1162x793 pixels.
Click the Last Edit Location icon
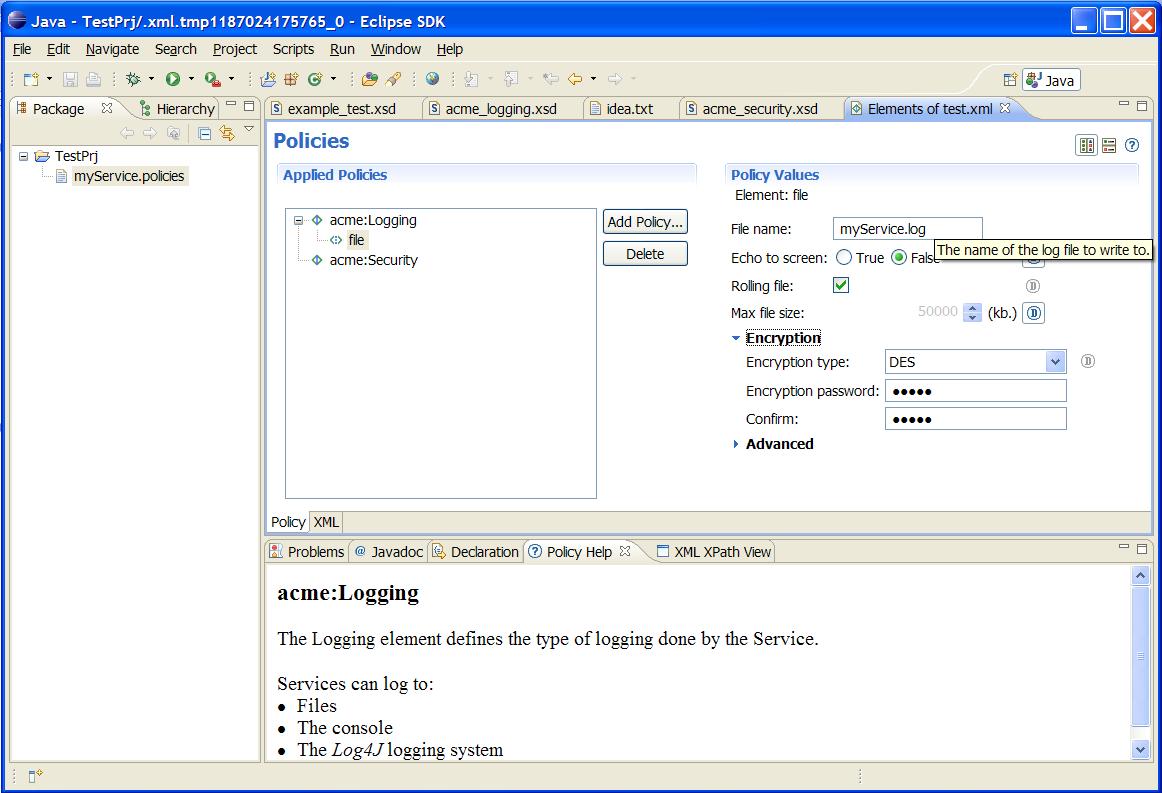551,79
